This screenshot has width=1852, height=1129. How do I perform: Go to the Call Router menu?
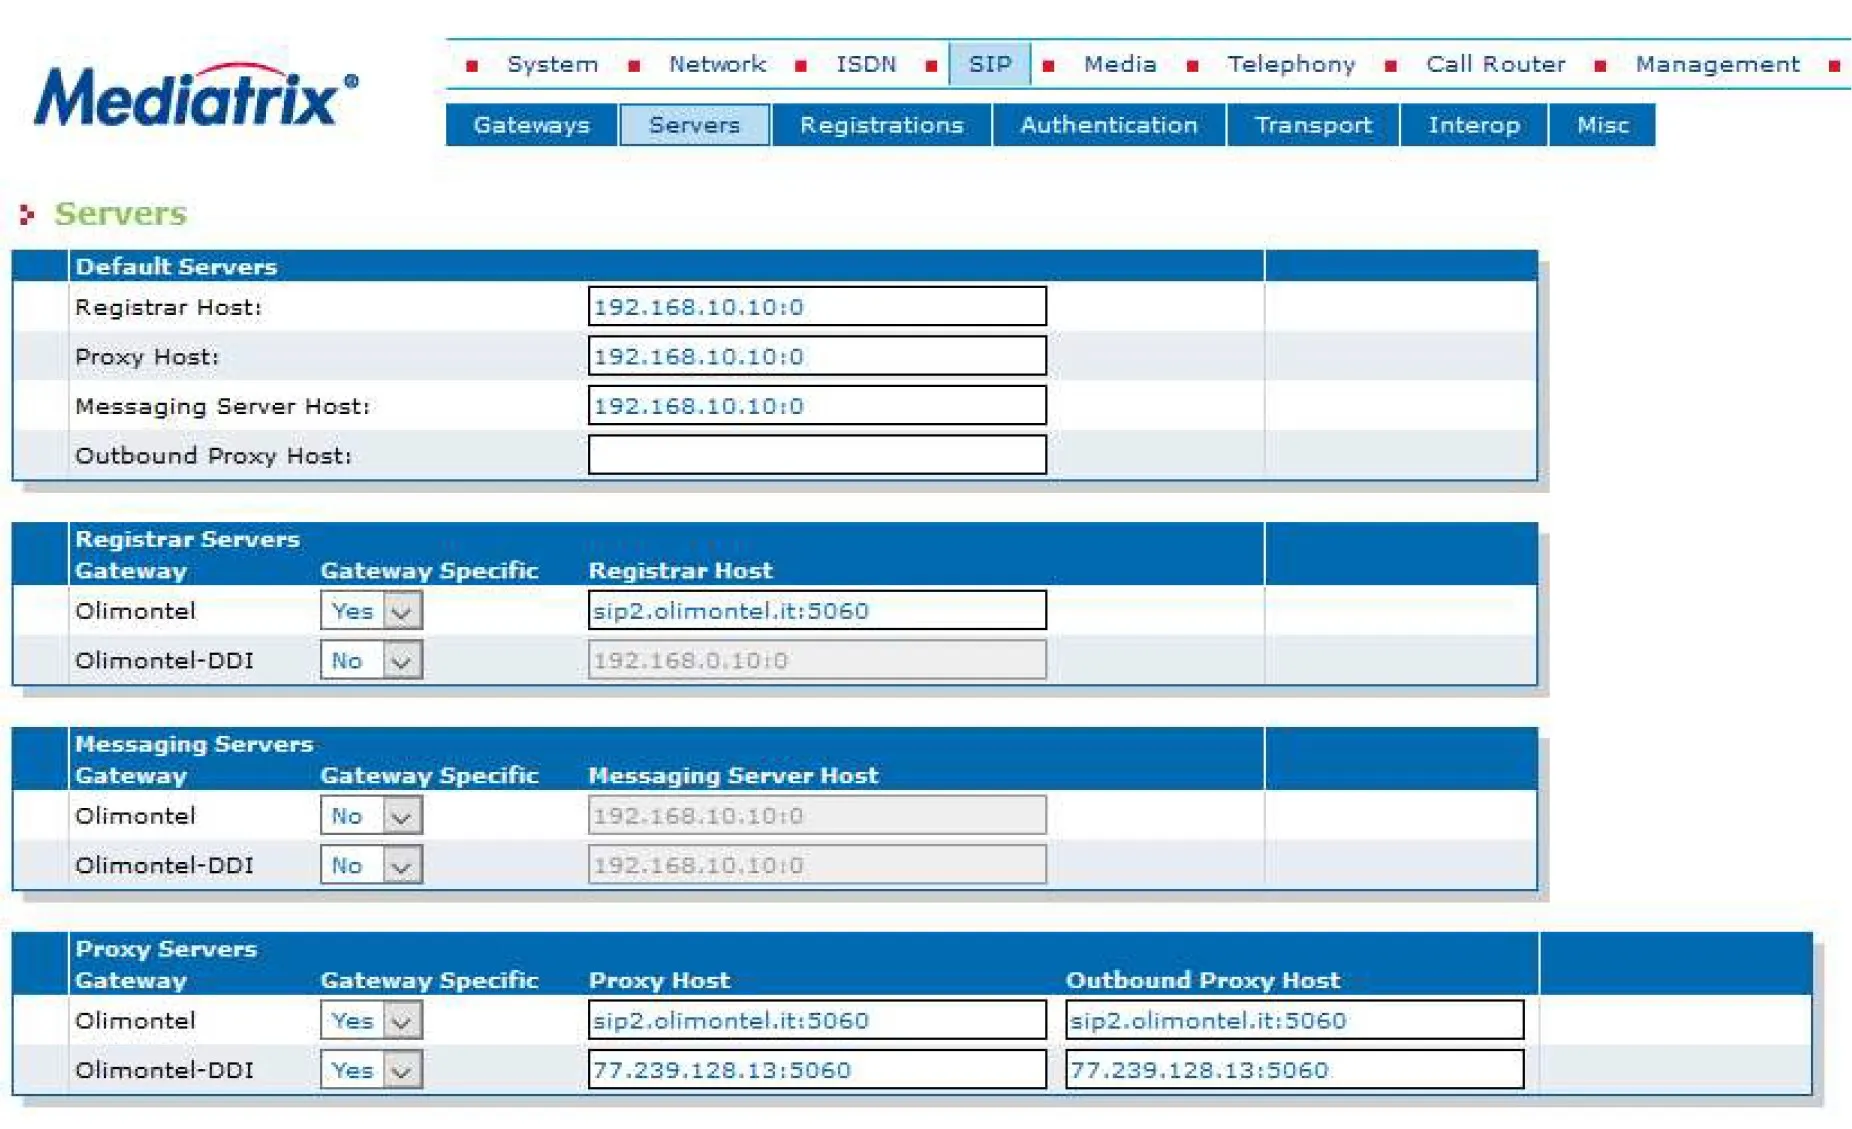click(1495, 65)
